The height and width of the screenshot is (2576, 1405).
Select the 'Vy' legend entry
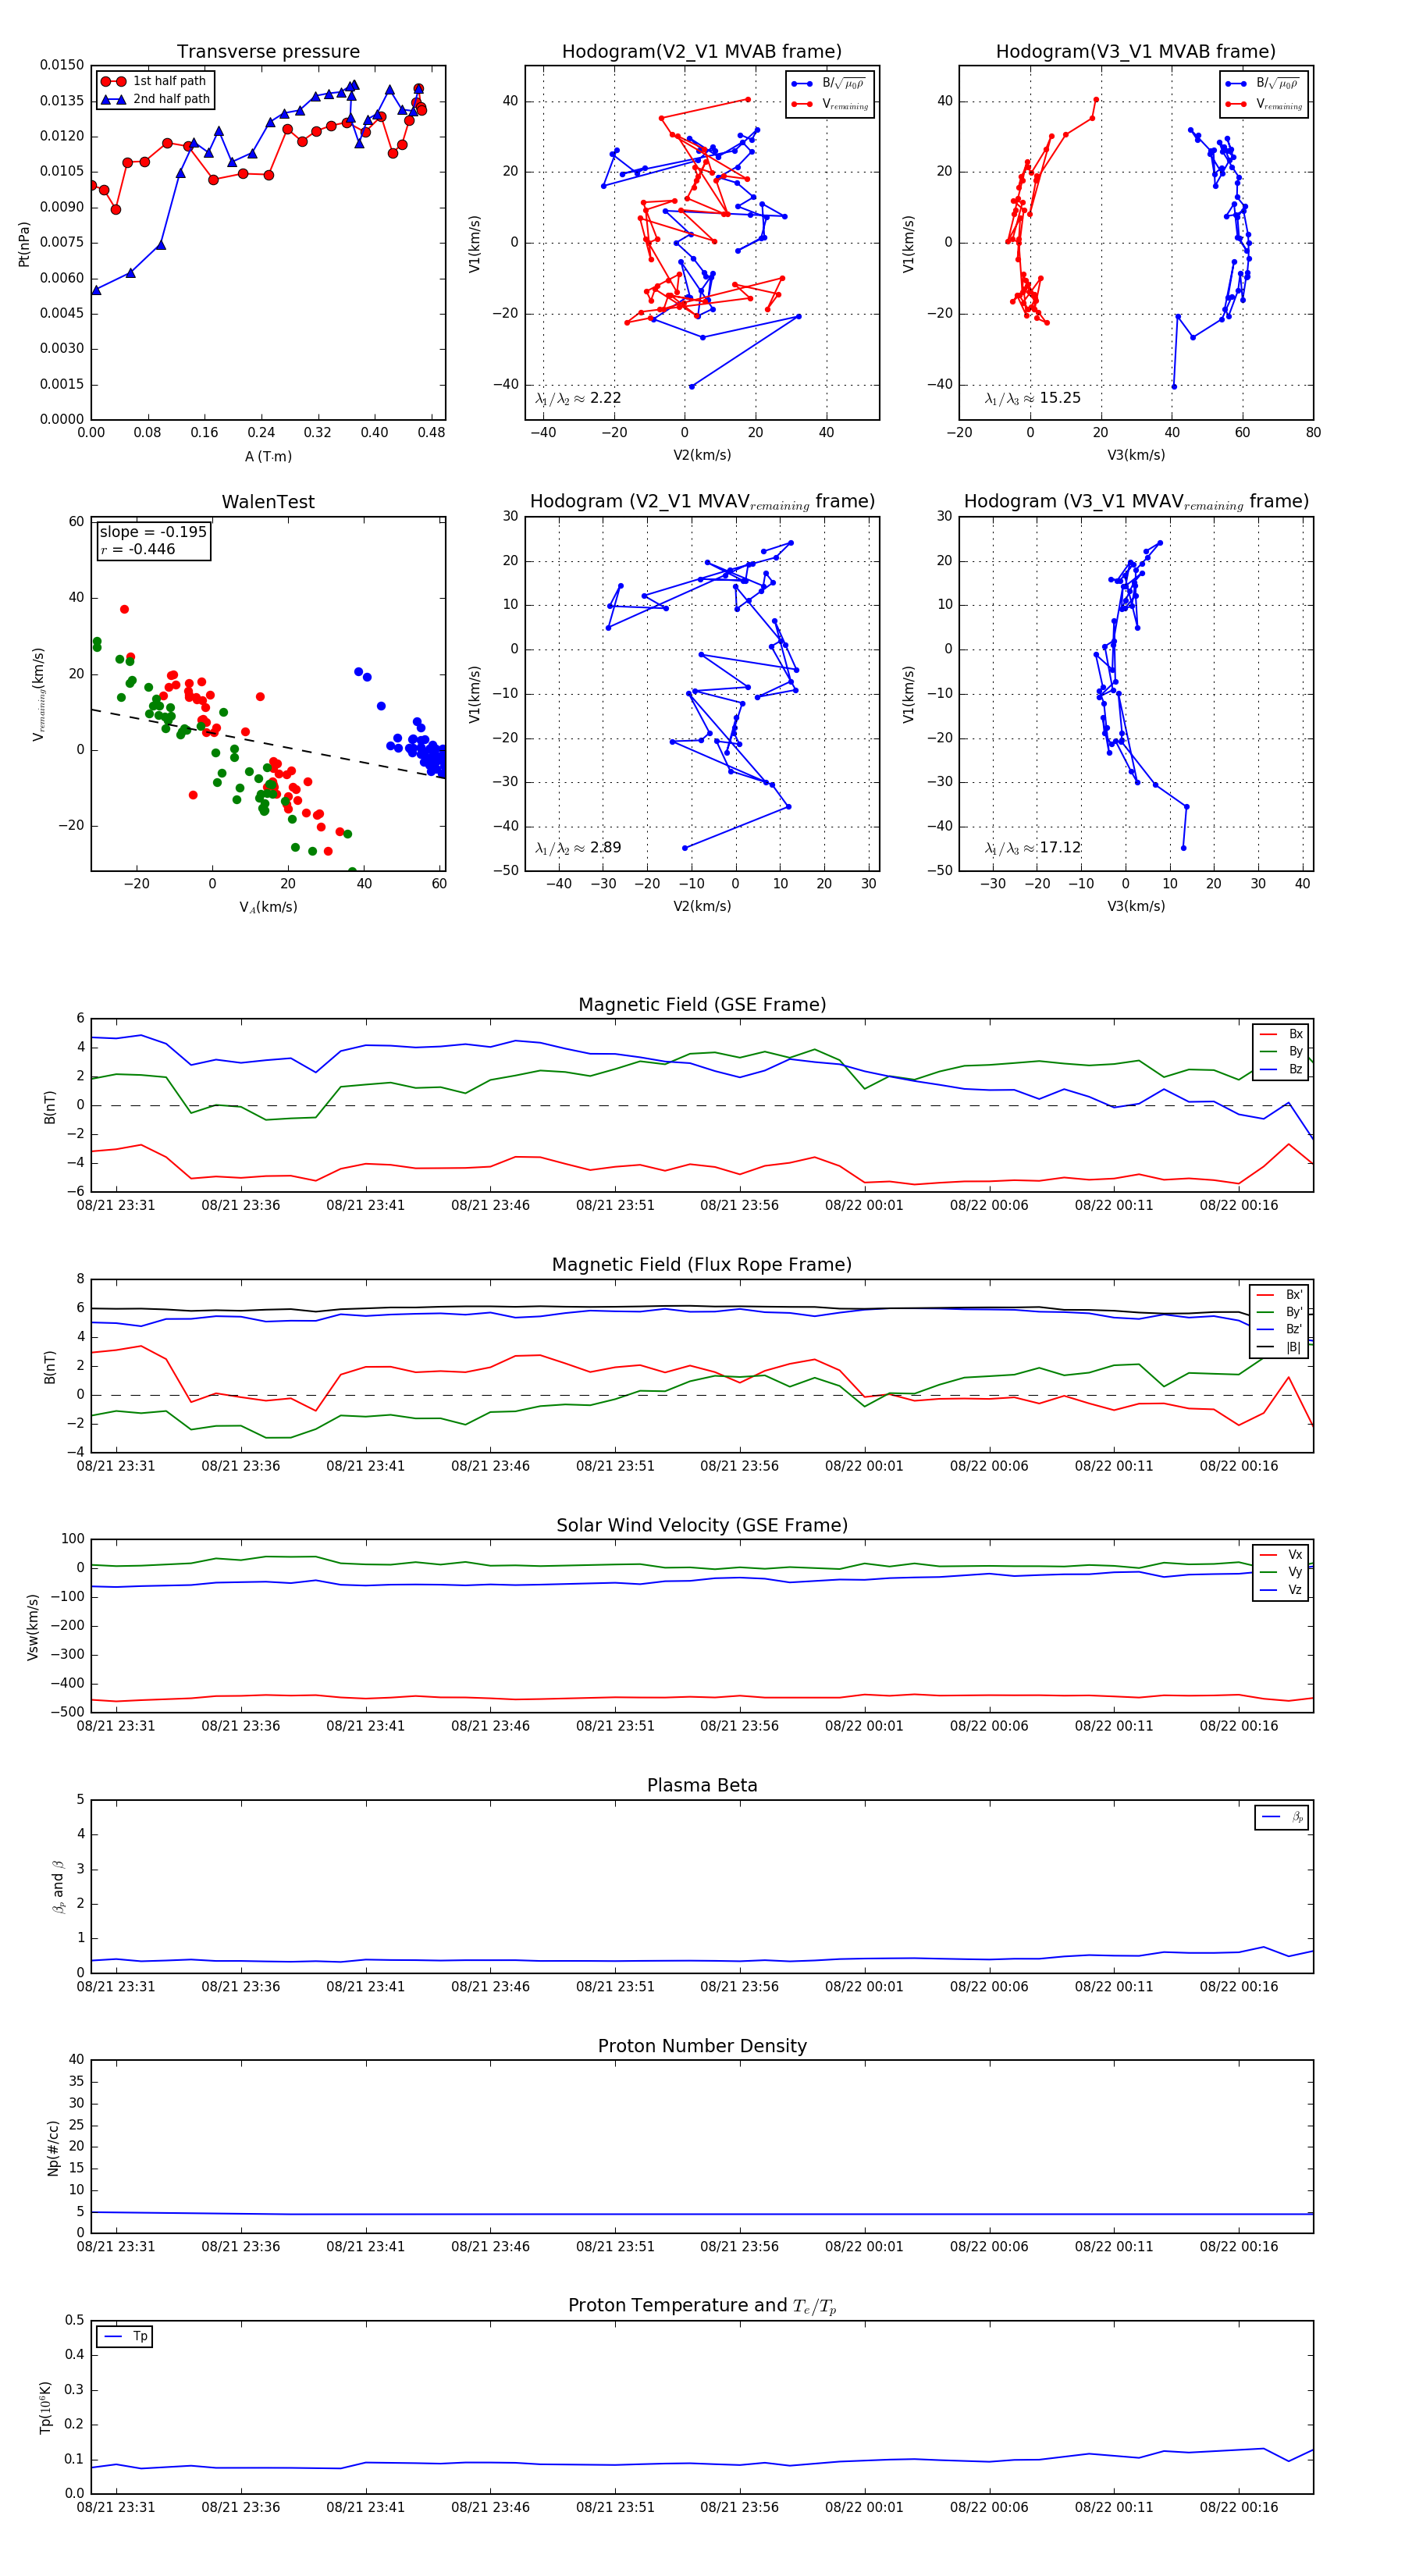tap(1281, 1572)
